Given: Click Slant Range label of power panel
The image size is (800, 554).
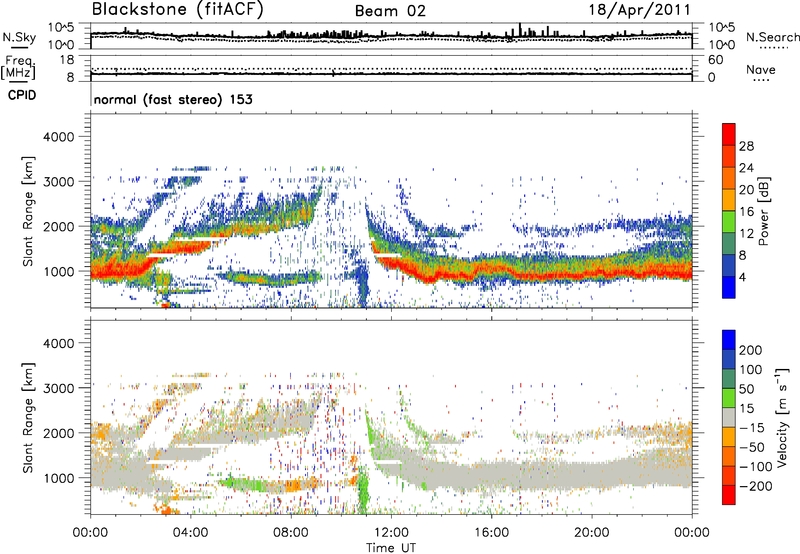Looking at the screenshot, I should (x=28, y=211).
